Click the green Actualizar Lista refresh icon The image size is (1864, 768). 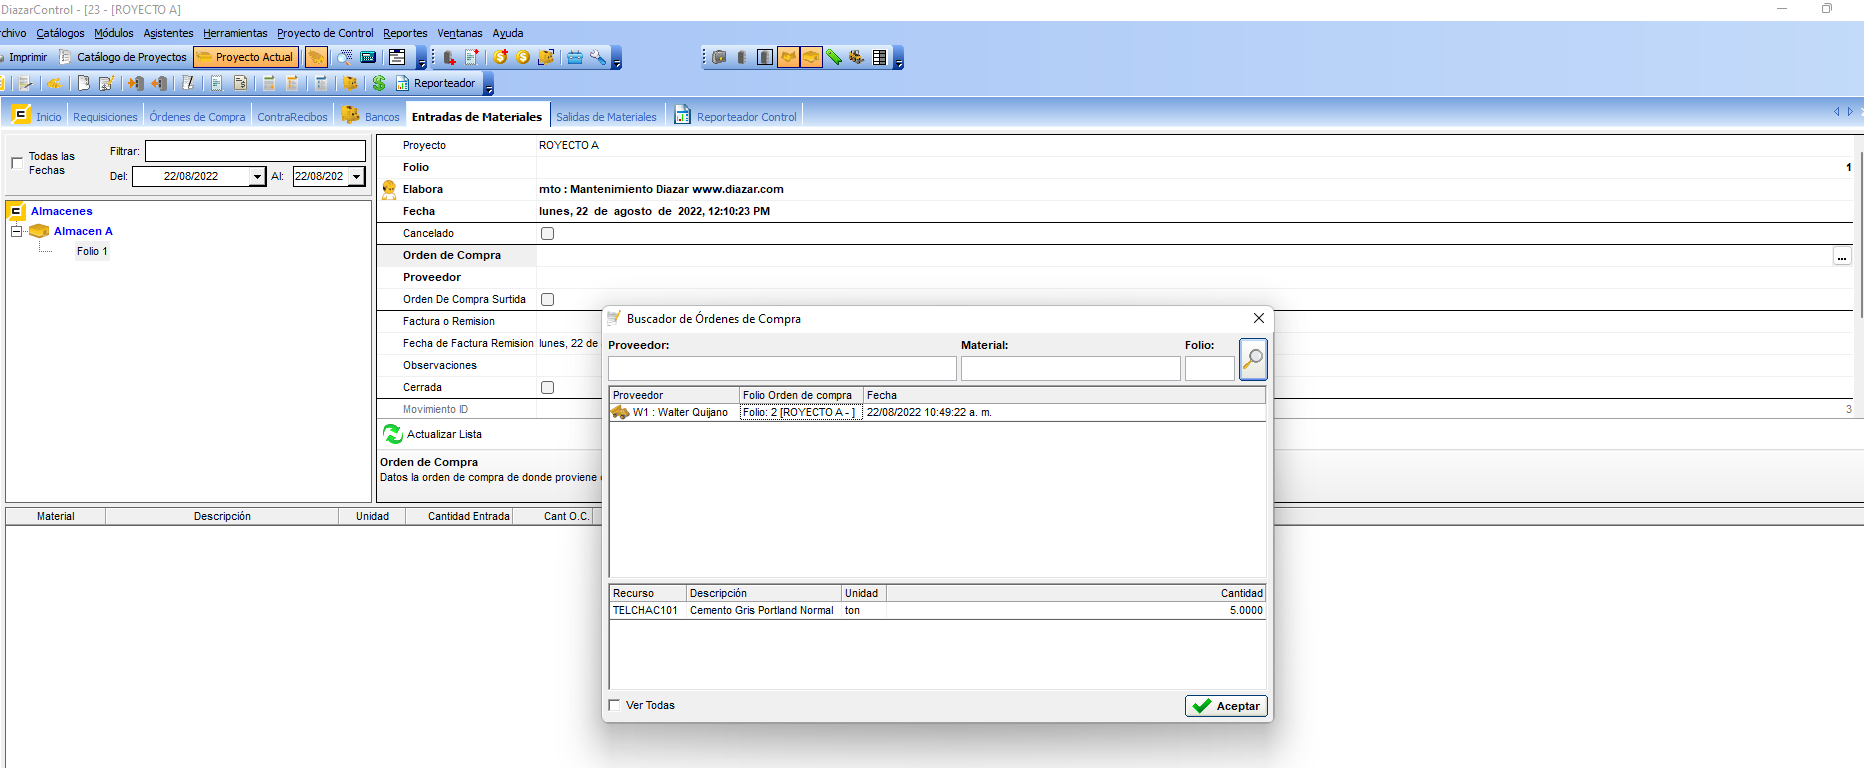point(393,434)
